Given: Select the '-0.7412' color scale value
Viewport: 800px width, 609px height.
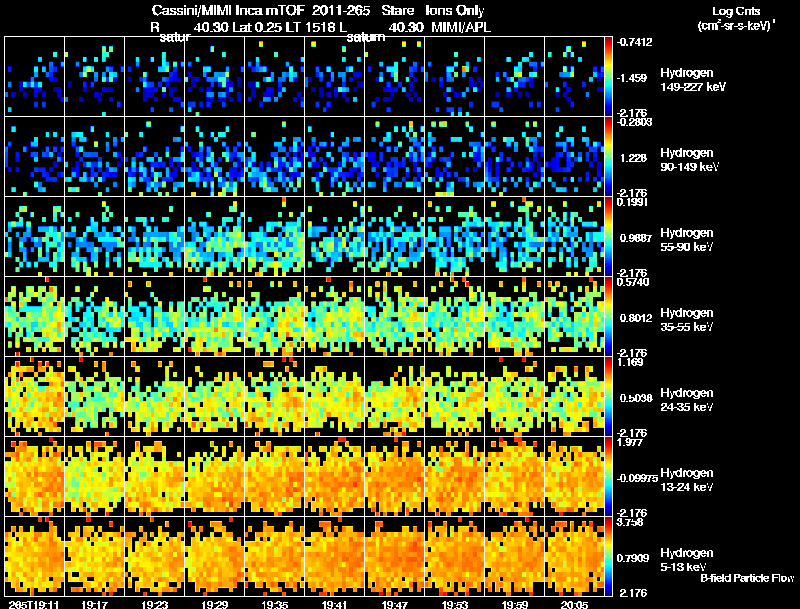Looking at the screenshot, I should (634, 42).
